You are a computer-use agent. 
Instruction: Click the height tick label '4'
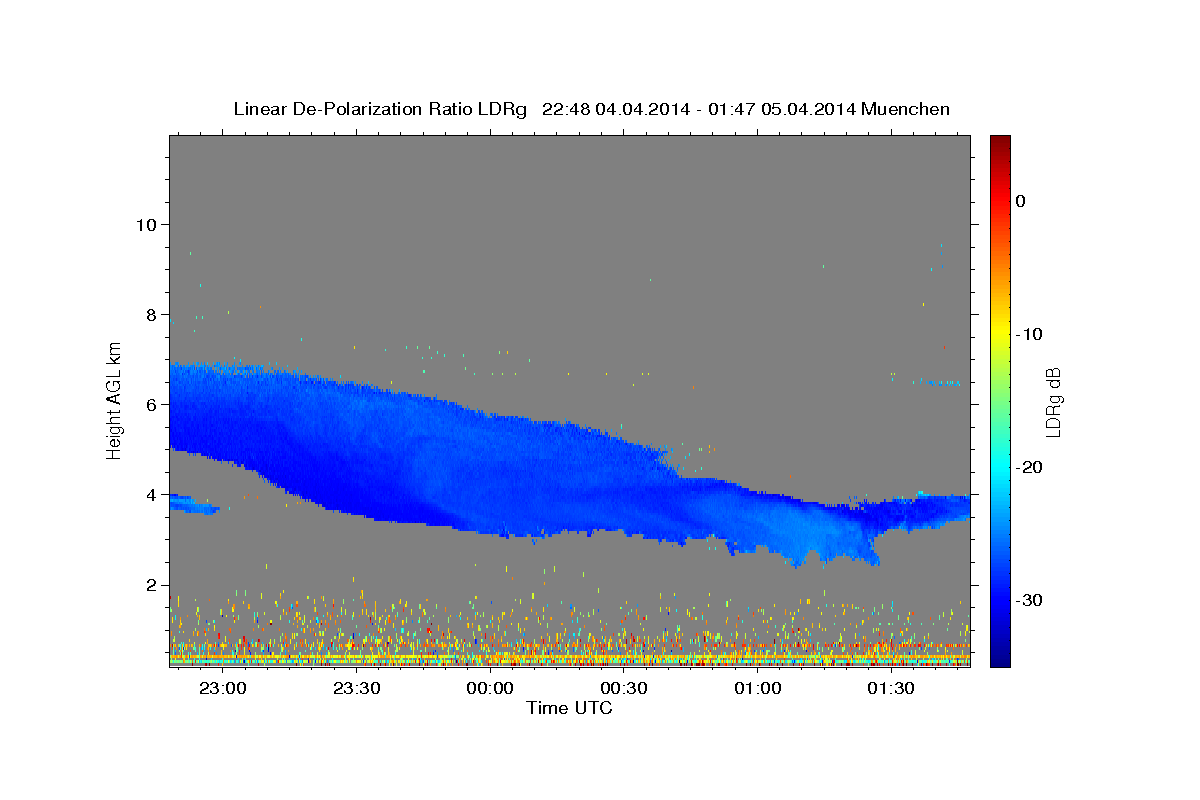(151, 494)
